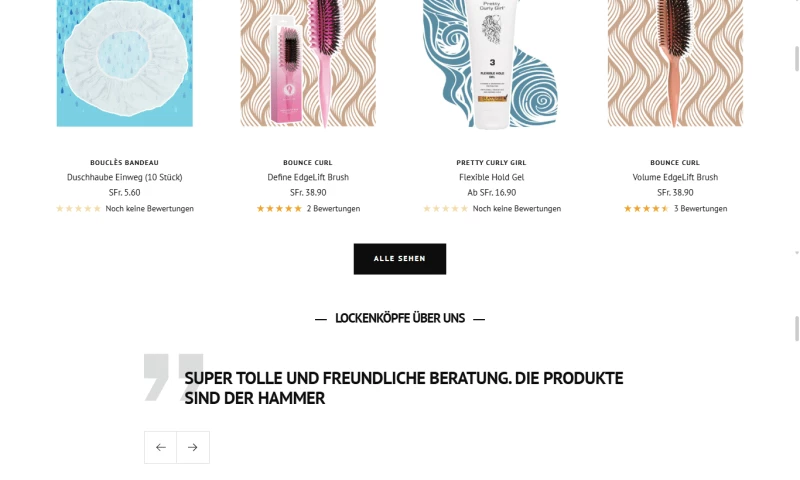Open Duschhaube Einweg (10 Stück) title link

[x=124, y=177]
